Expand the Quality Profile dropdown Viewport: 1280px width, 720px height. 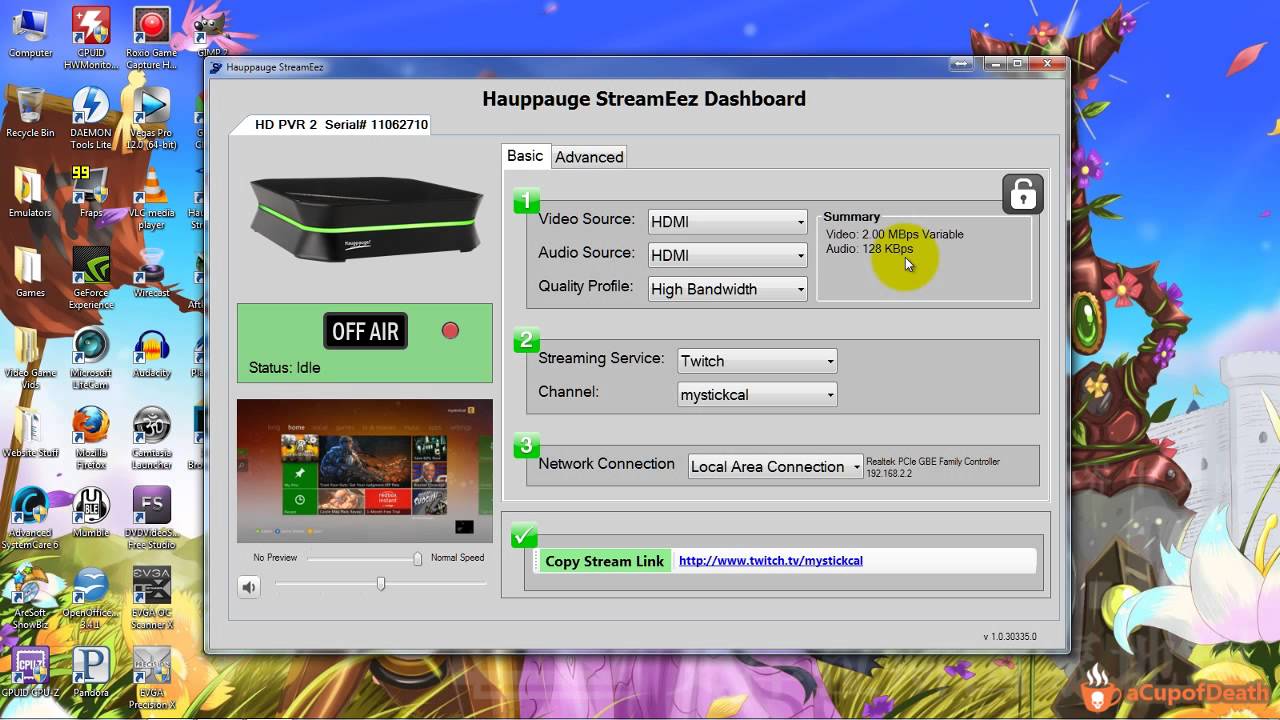(x=727, y=289)
